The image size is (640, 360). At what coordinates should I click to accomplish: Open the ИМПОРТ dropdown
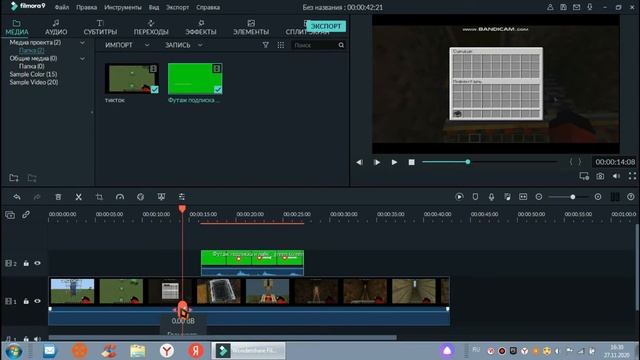tap(127, 45)
